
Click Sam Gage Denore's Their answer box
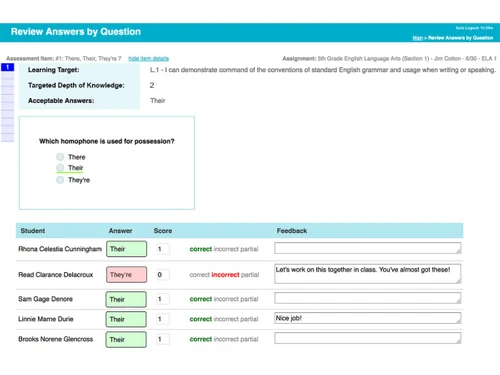click(126, 299)
